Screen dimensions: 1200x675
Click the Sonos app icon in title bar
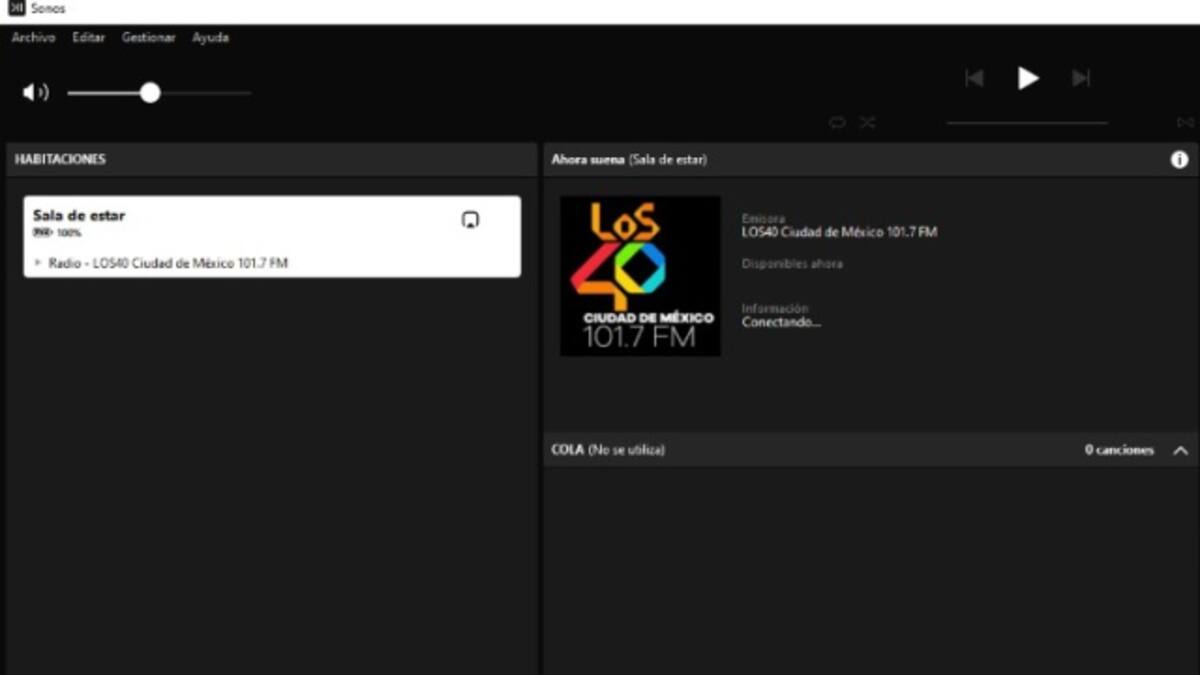pos(16,8)
